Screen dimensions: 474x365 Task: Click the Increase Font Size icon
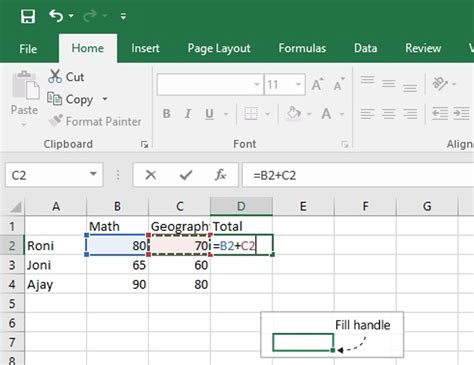pos(317,84)
